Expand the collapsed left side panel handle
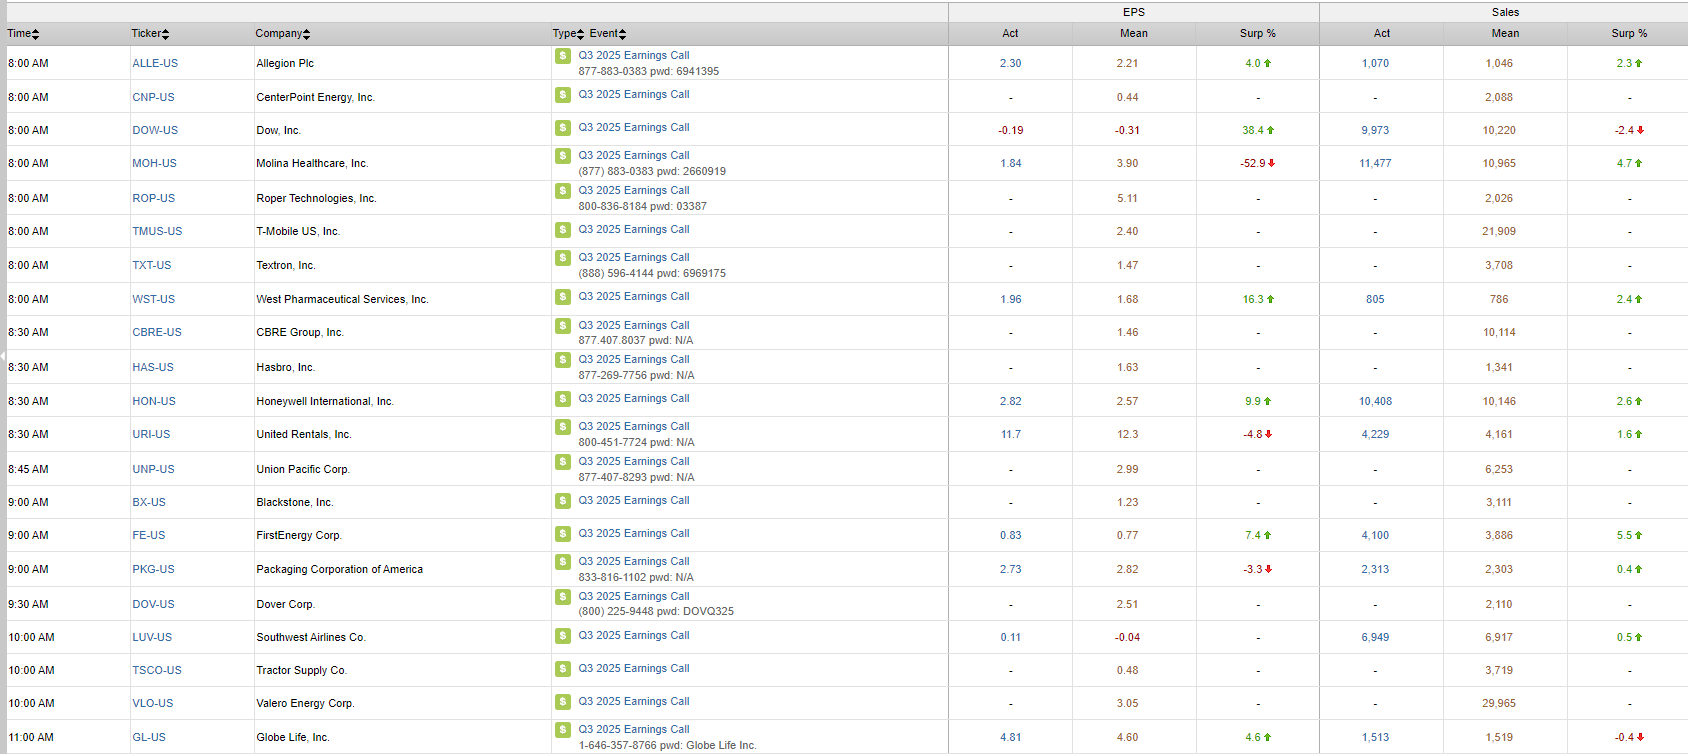1688x754 pixels. pos(3,356)
